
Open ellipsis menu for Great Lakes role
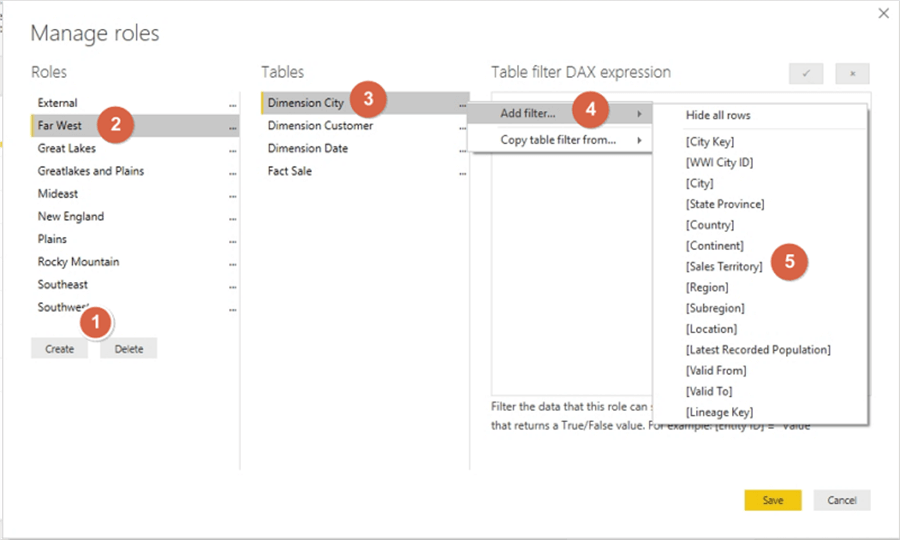click(x=233, y=149)
